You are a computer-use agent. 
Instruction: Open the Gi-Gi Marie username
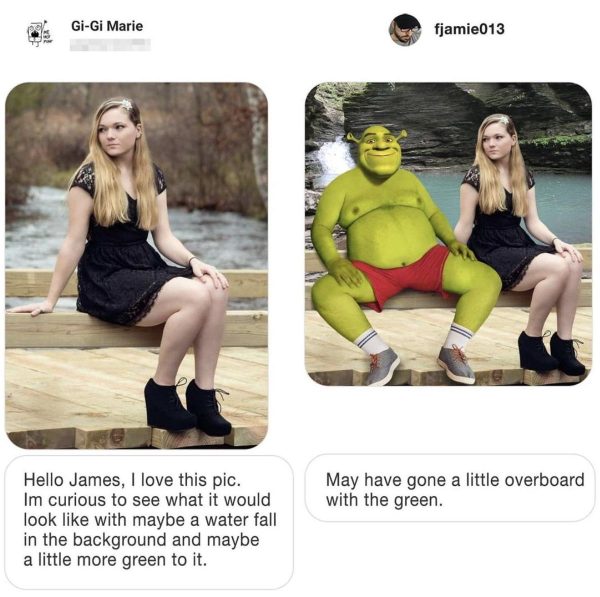point(107,26)
